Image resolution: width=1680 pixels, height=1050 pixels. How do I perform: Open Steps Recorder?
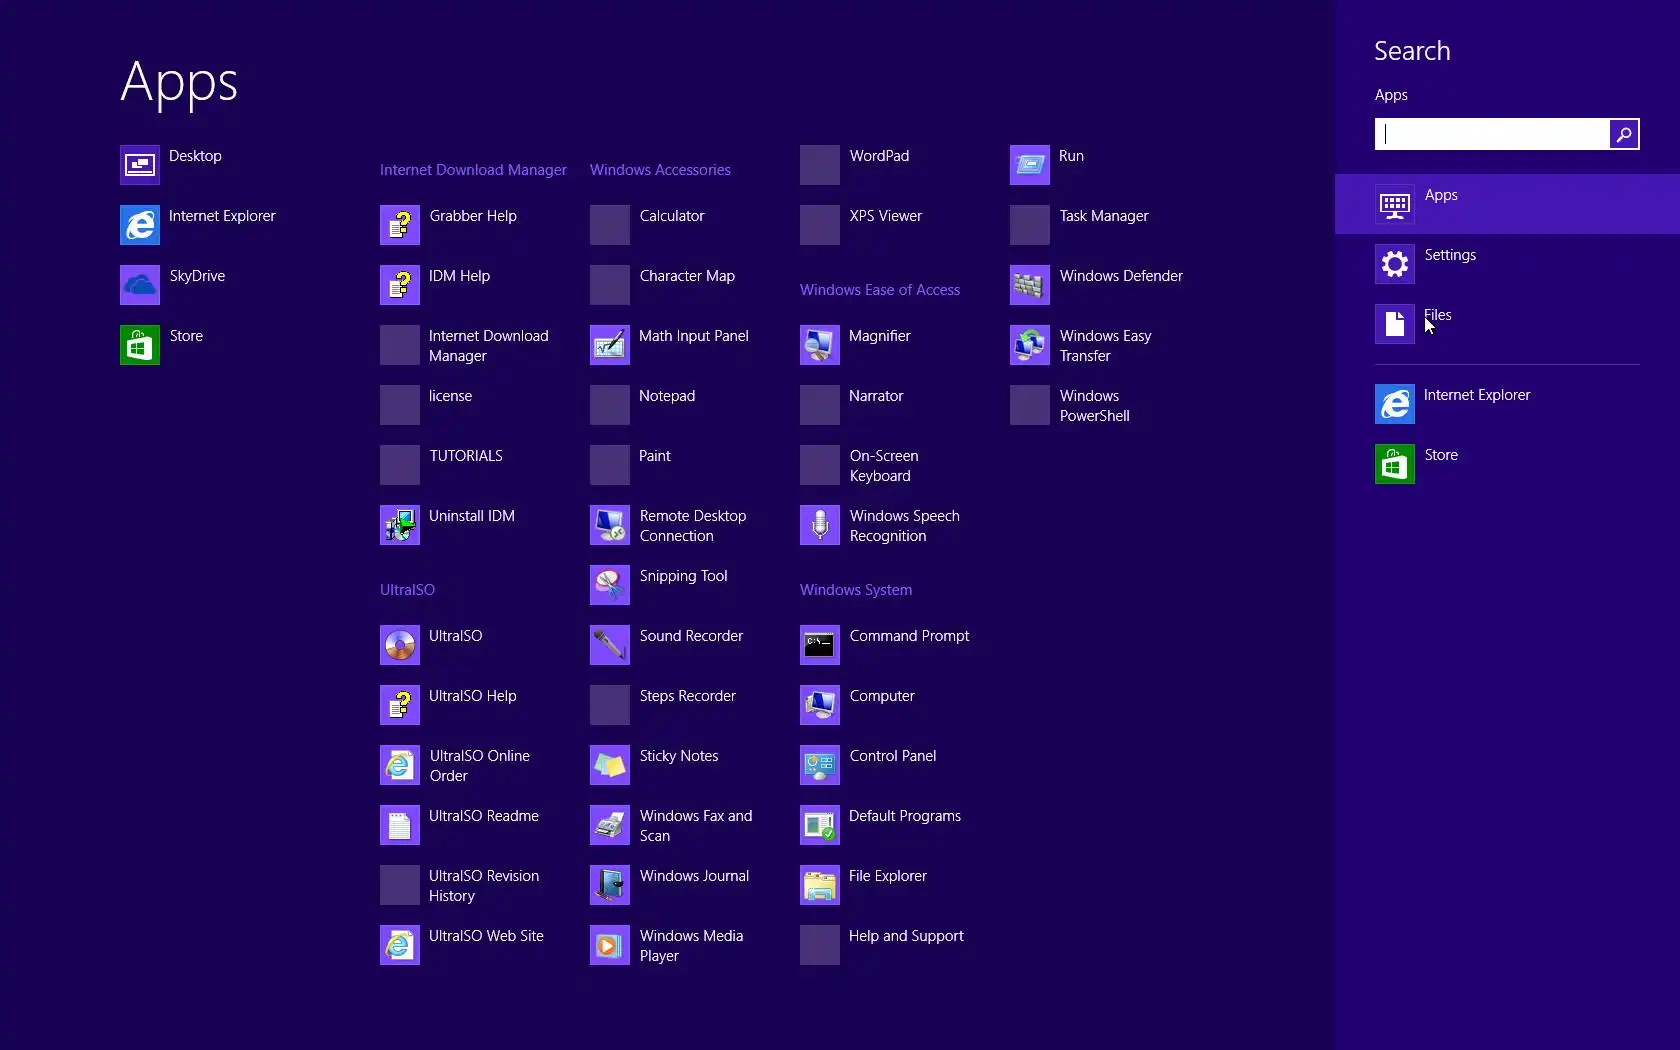(663, 705)
